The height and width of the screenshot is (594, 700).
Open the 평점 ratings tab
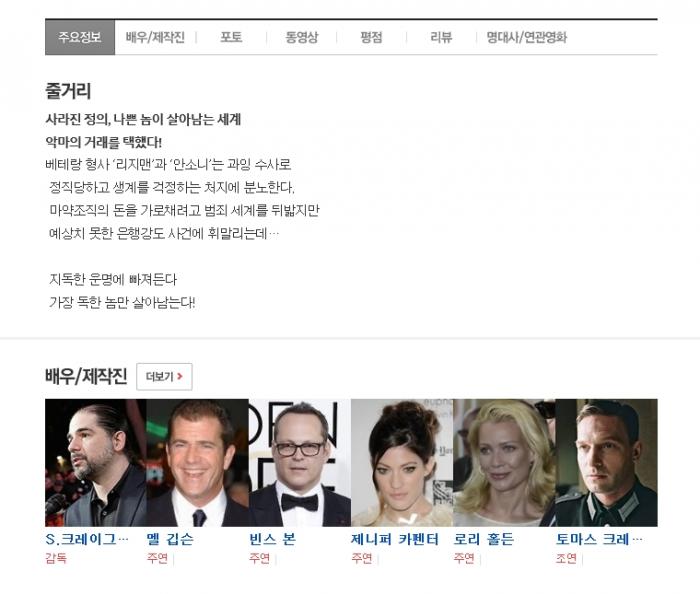coord(371,38)
